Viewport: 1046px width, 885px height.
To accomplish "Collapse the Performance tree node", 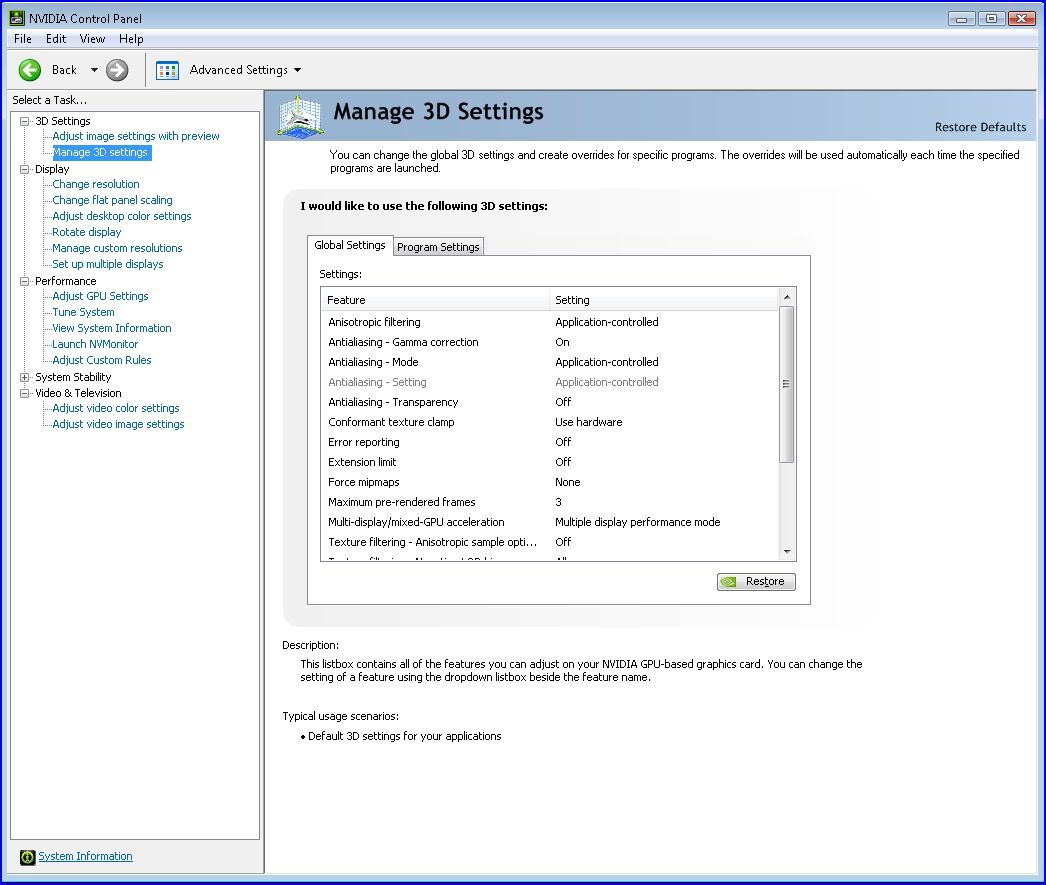I will 25,281.
